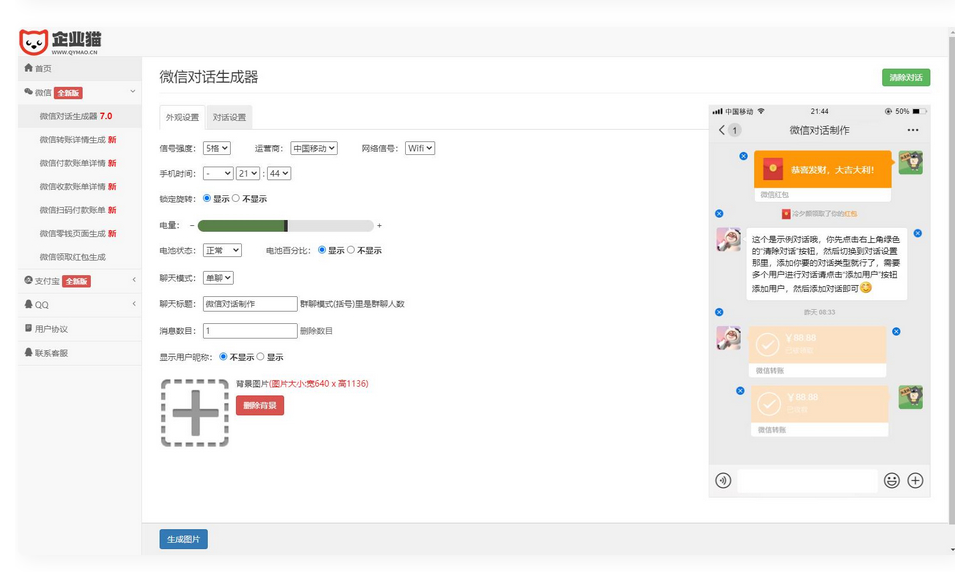Open 微信扫码付款账单 in sidebar
This screenshot has height=572, width=958.
point(79,210)
